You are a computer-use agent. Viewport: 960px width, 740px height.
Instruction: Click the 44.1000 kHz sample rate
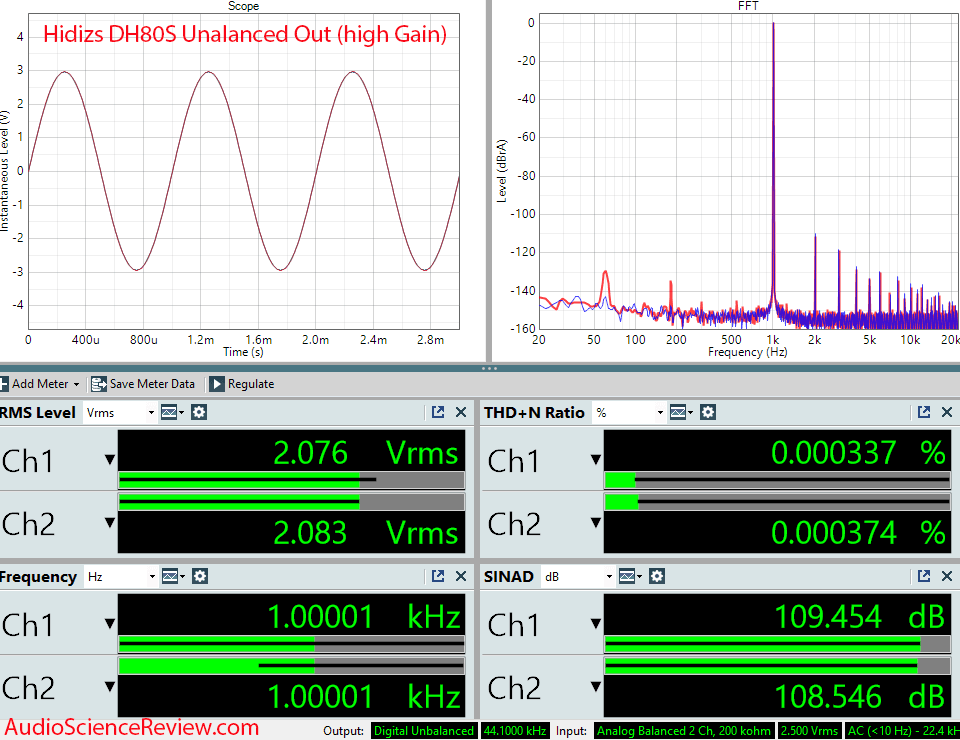515,731
